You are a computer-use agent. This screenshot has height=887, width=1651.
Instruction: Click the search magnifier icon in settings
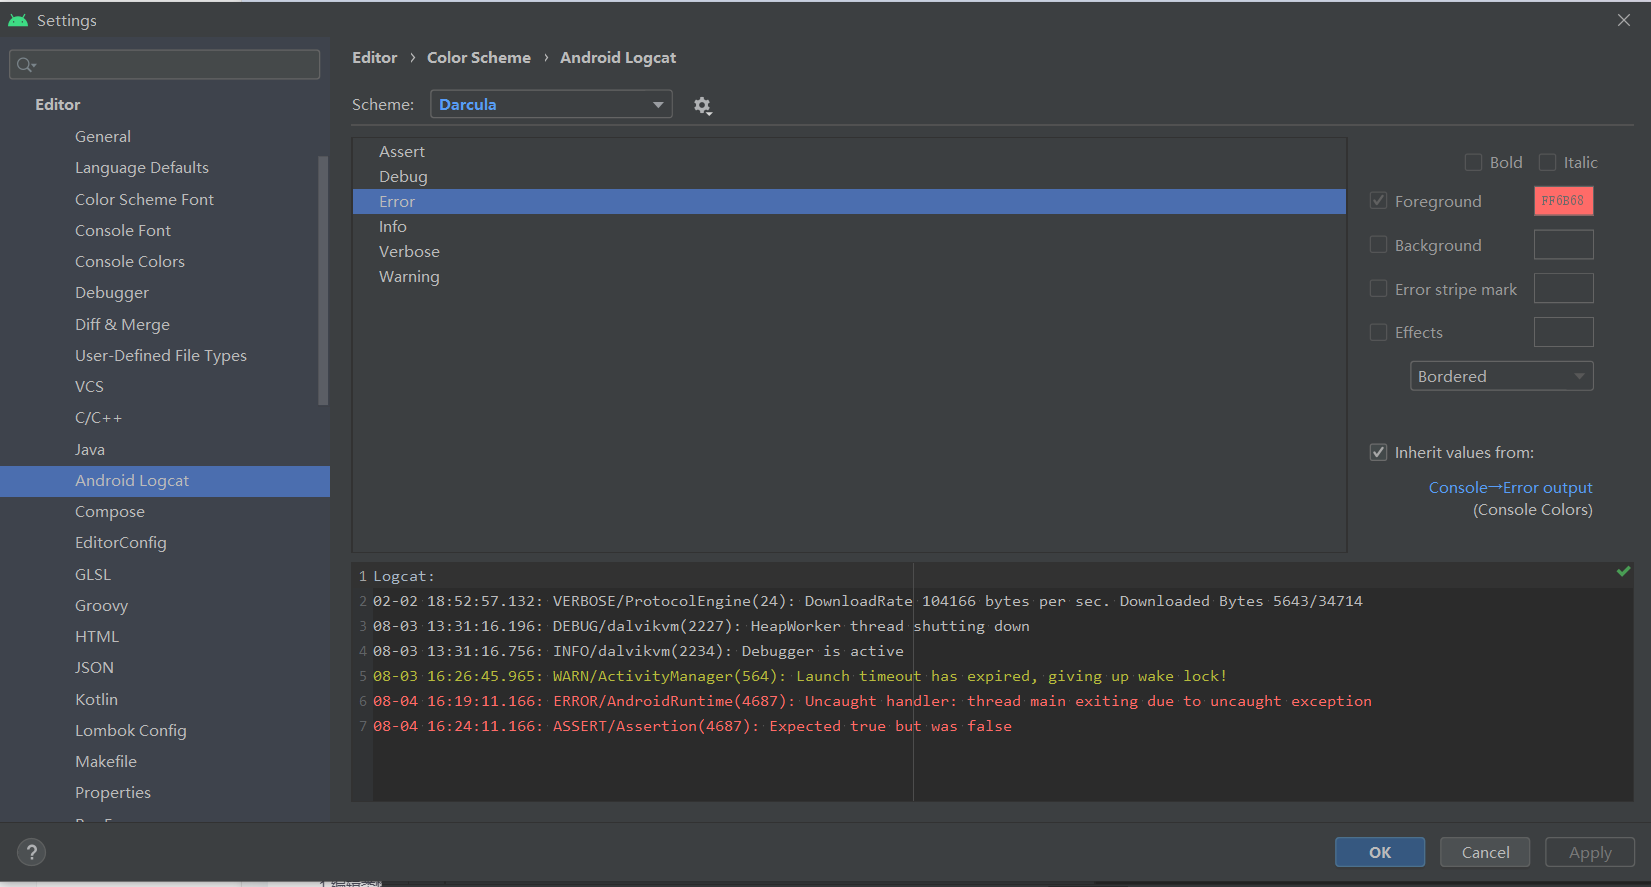pos(26,65)
